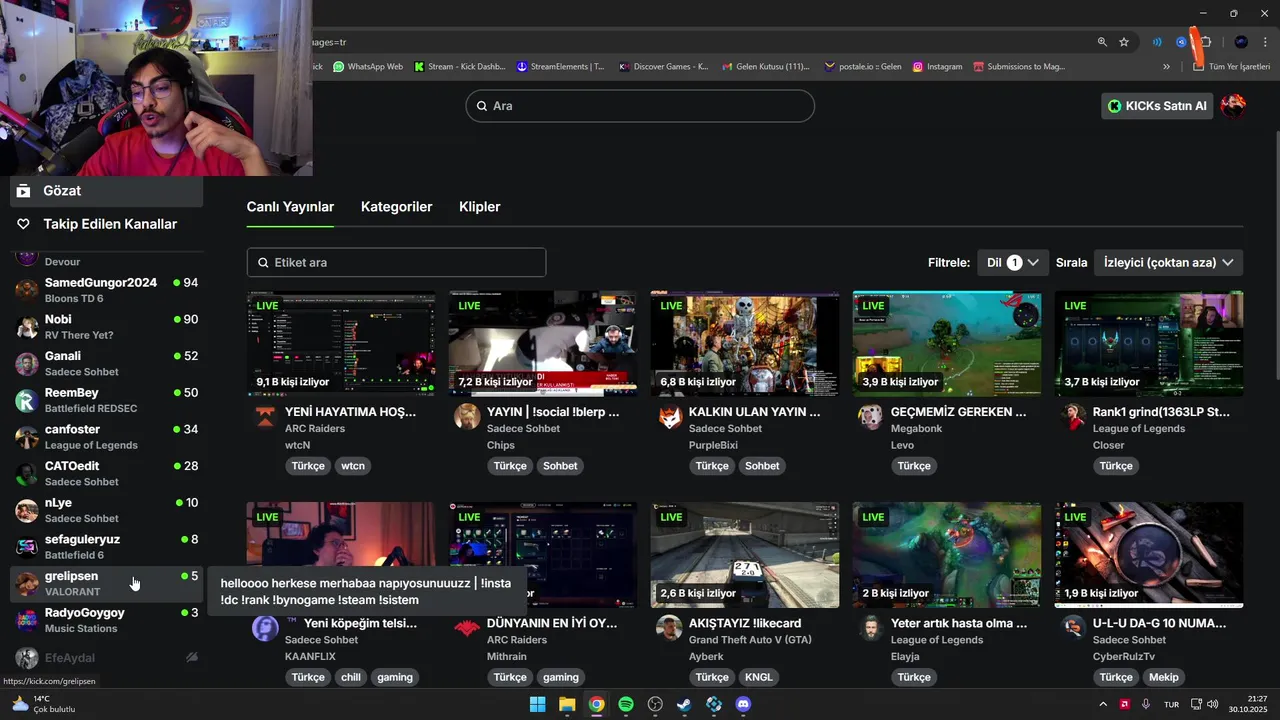
Task: Open Chips stream thumbnail
Action: (543, 344)
